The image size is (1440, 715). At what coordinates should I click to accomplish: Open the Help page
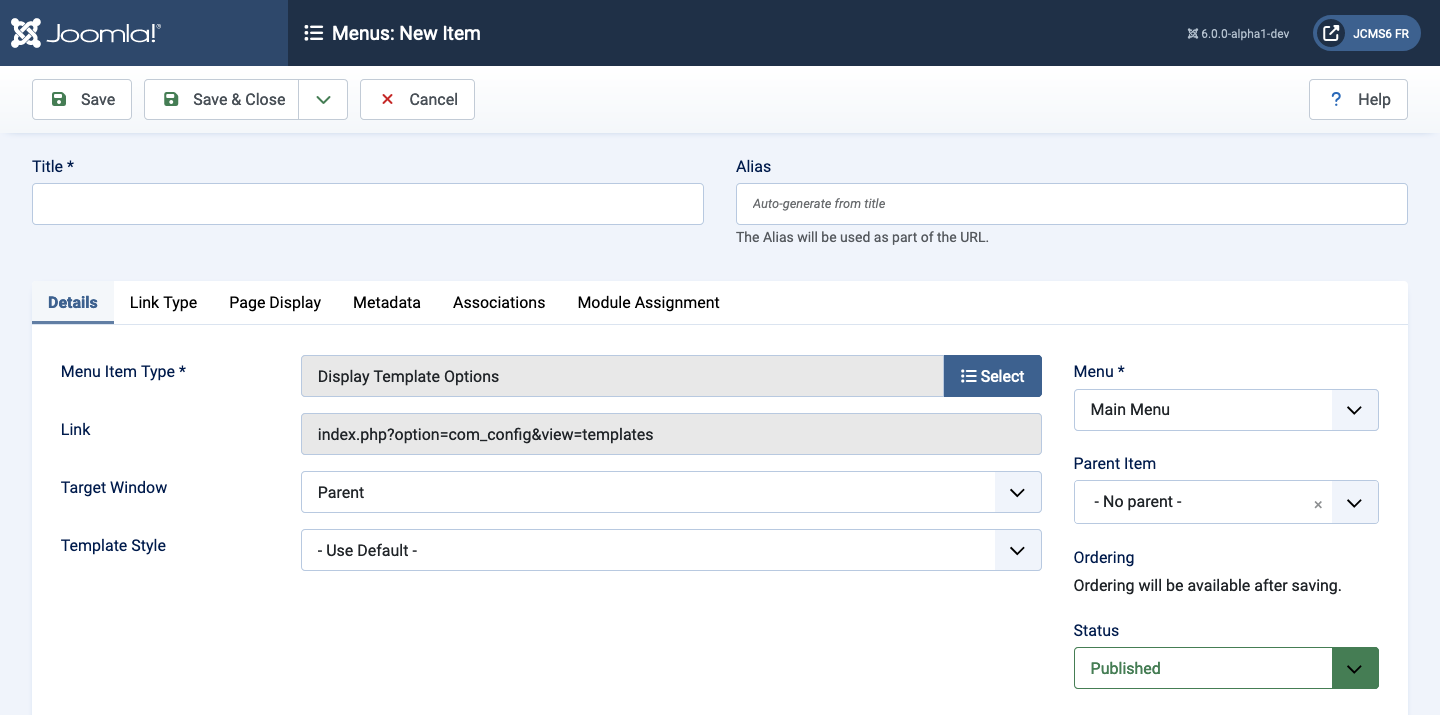click(x=1358, y=99)
